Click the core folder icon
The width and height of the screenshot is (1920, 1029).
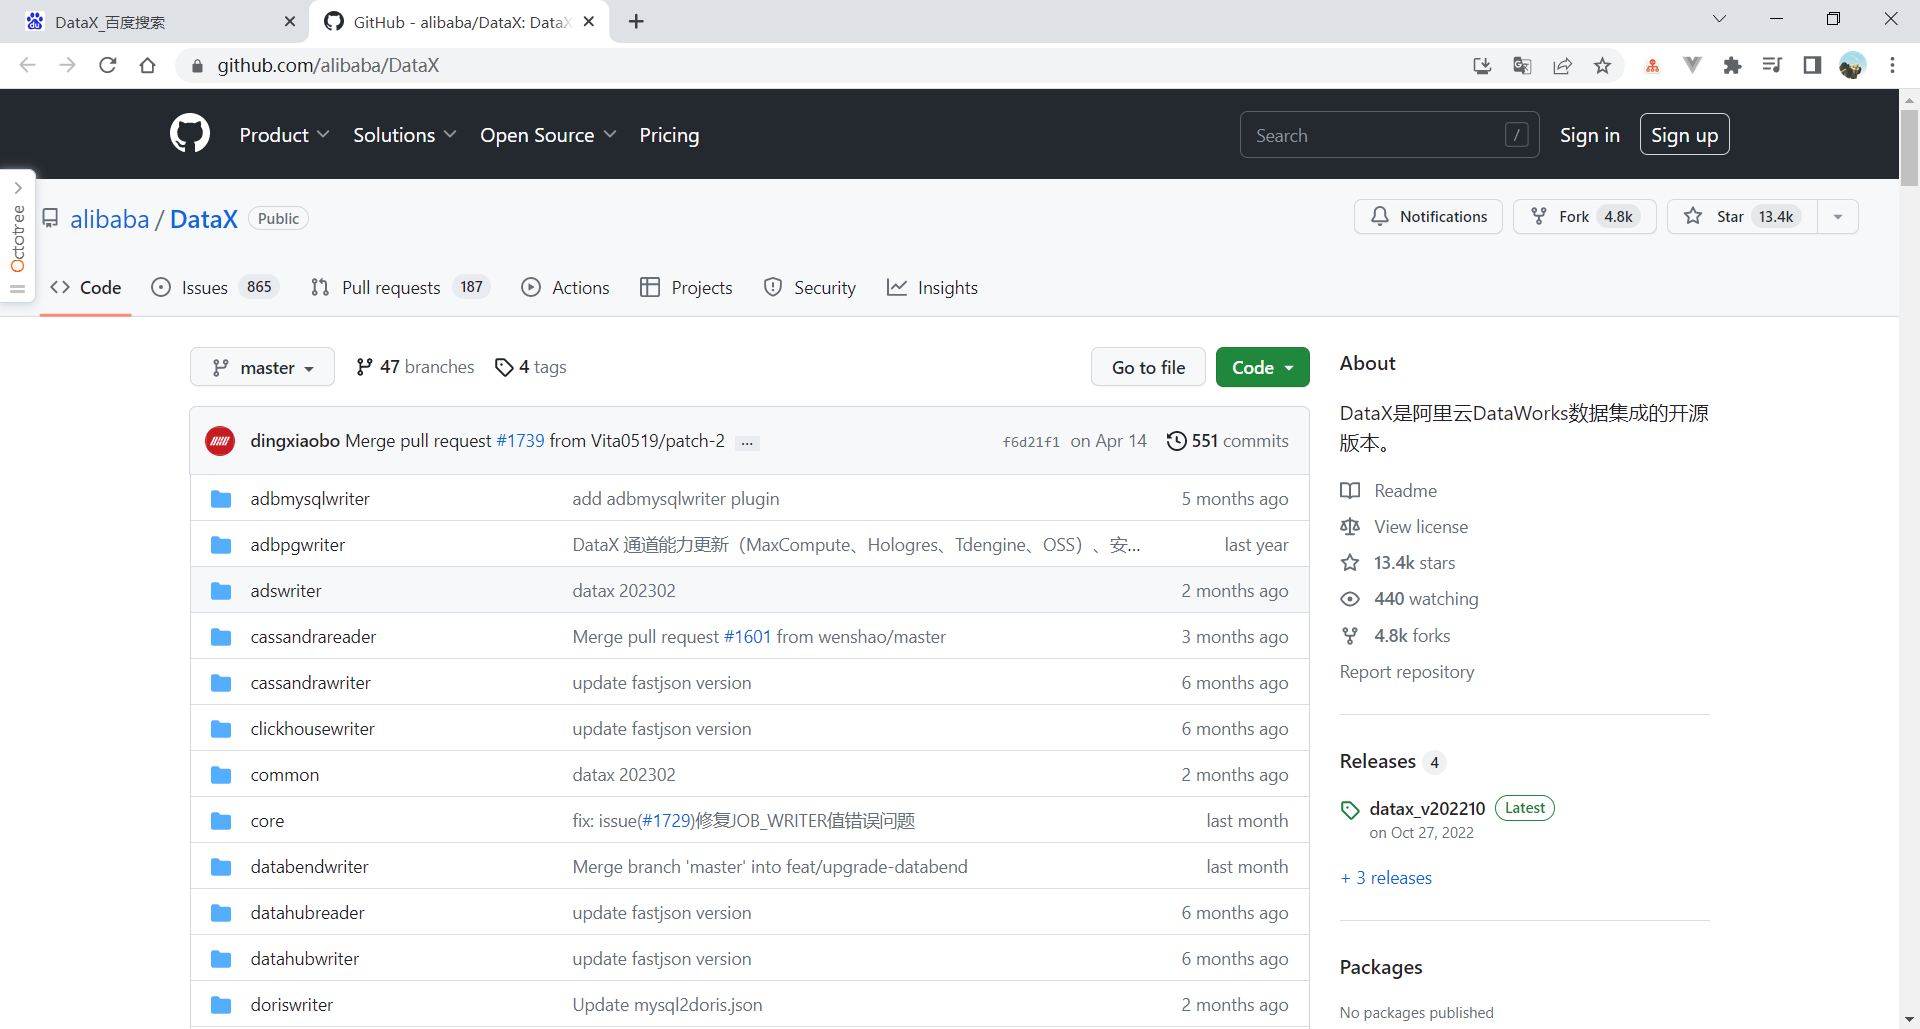pyautogui.click(x=221, y=821)
